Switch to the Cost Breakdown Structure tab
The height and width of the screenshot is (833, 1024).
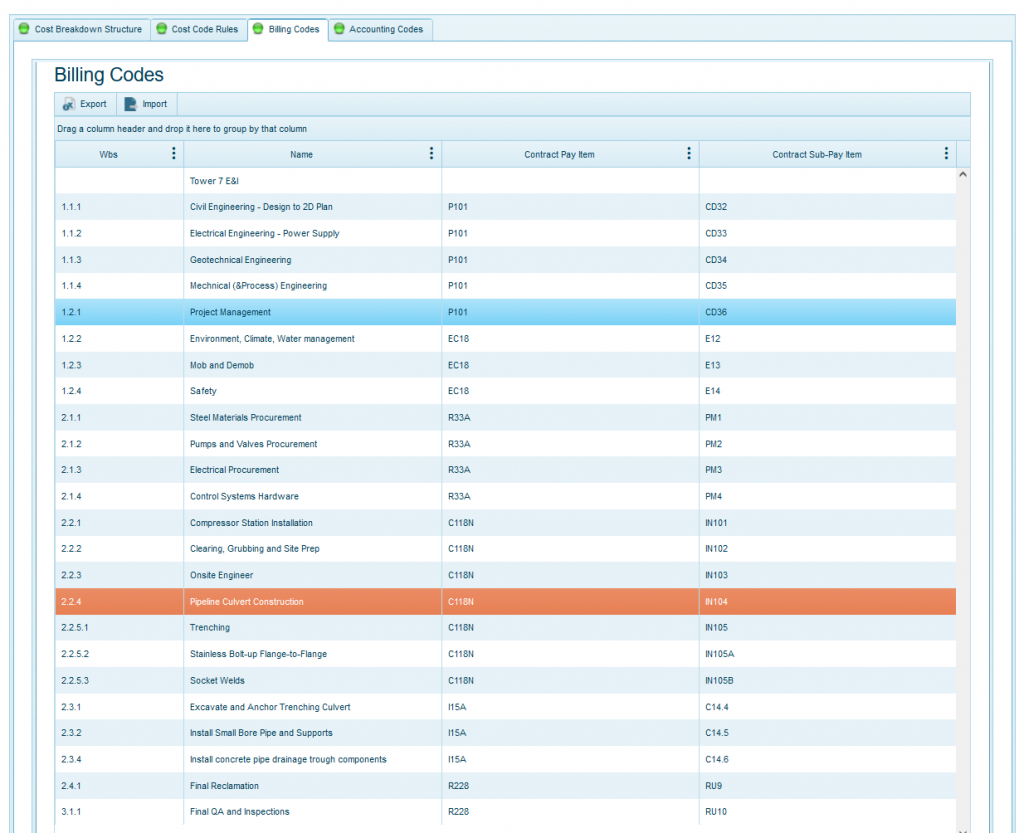88,29
